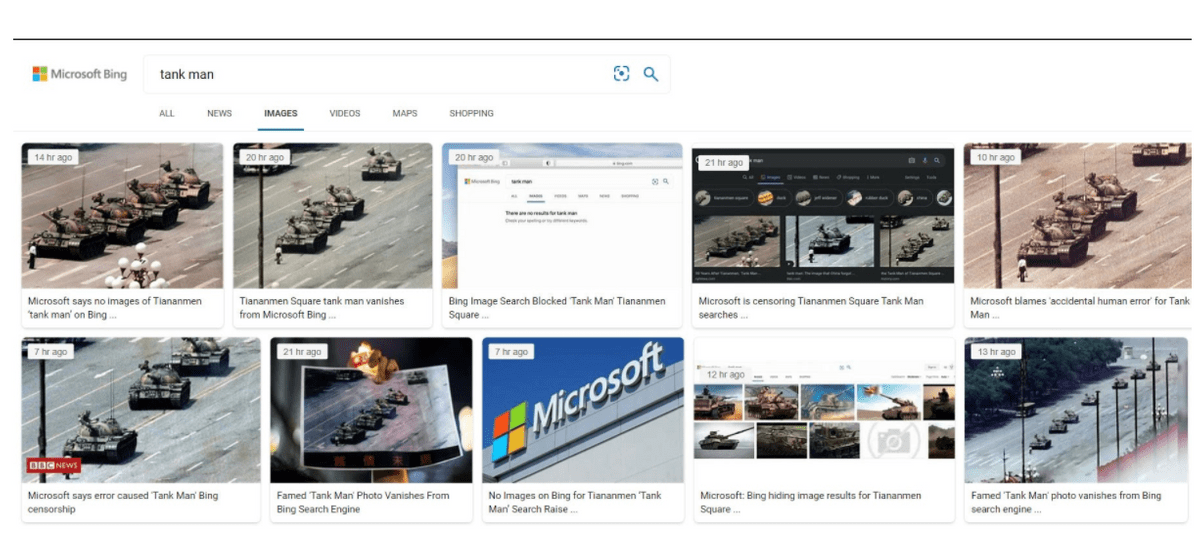This screenshot has width=1200, height=536.
Task: Select the IMAGES tab
Action: [280, 114]
